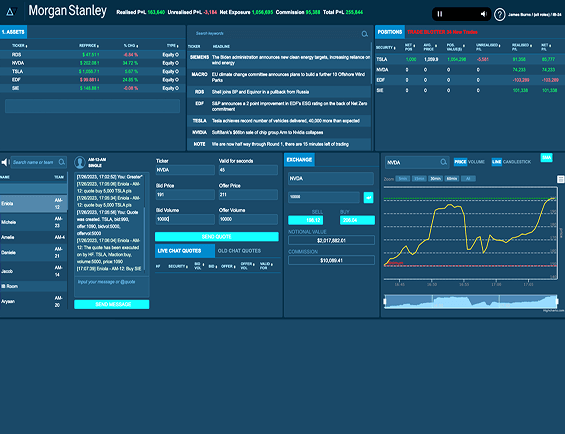Set chart zoom to 15min

click(419, 179)
